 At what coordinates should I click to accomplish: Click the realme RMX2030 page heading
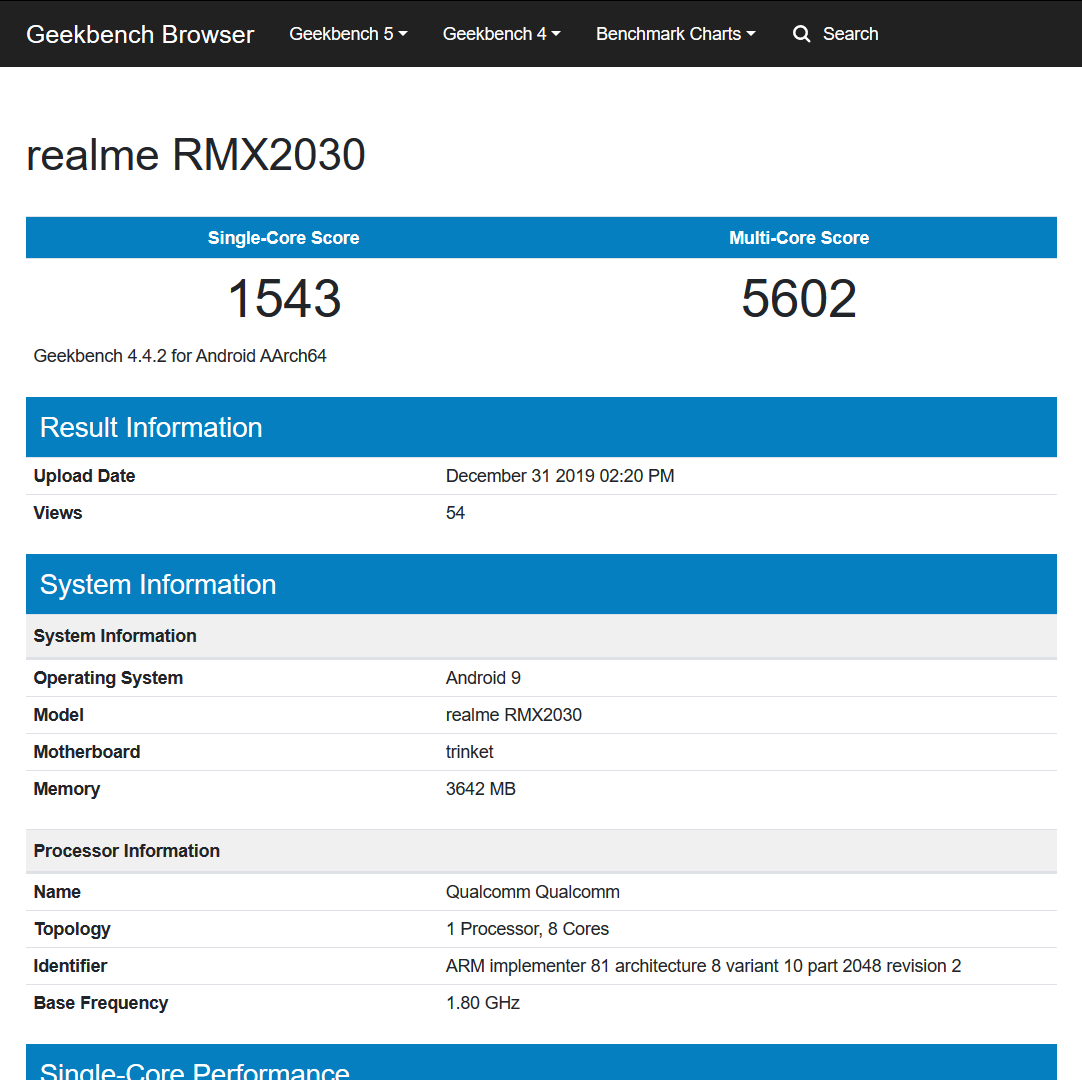(196, 155)
